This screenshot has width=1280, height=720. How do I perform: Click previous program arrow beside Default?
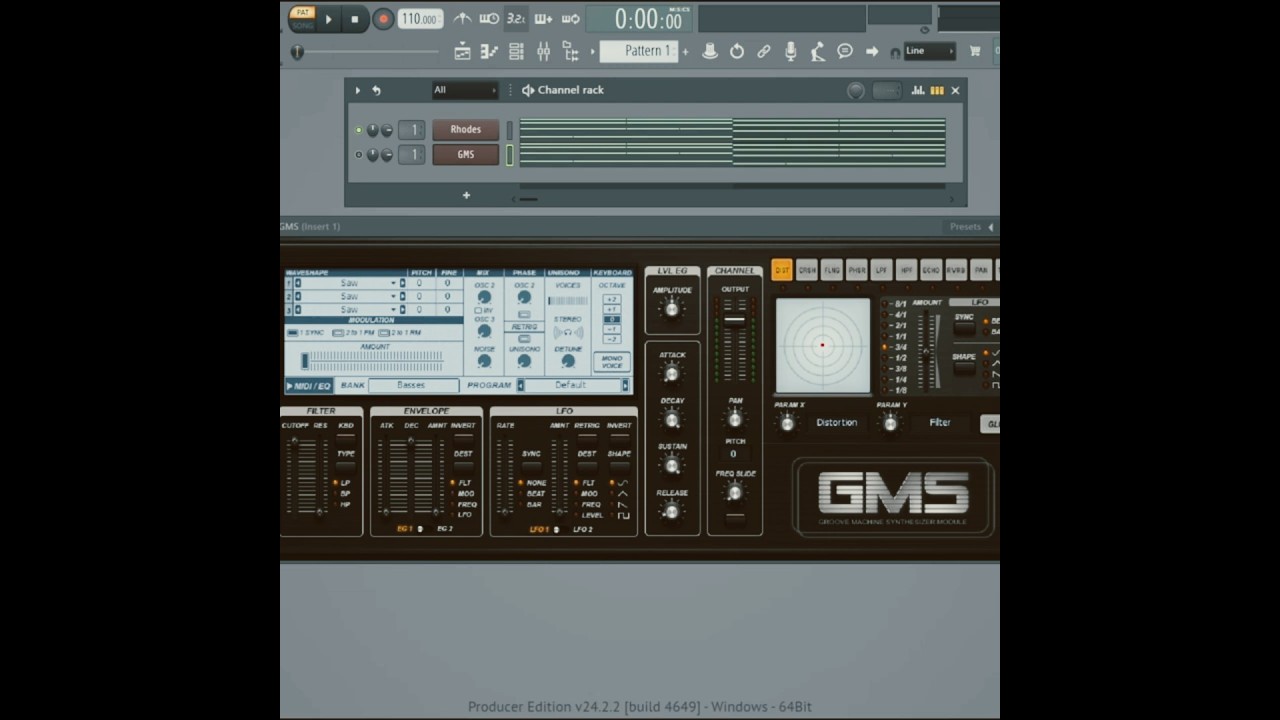pyautogui.click(x=520, y=385)
